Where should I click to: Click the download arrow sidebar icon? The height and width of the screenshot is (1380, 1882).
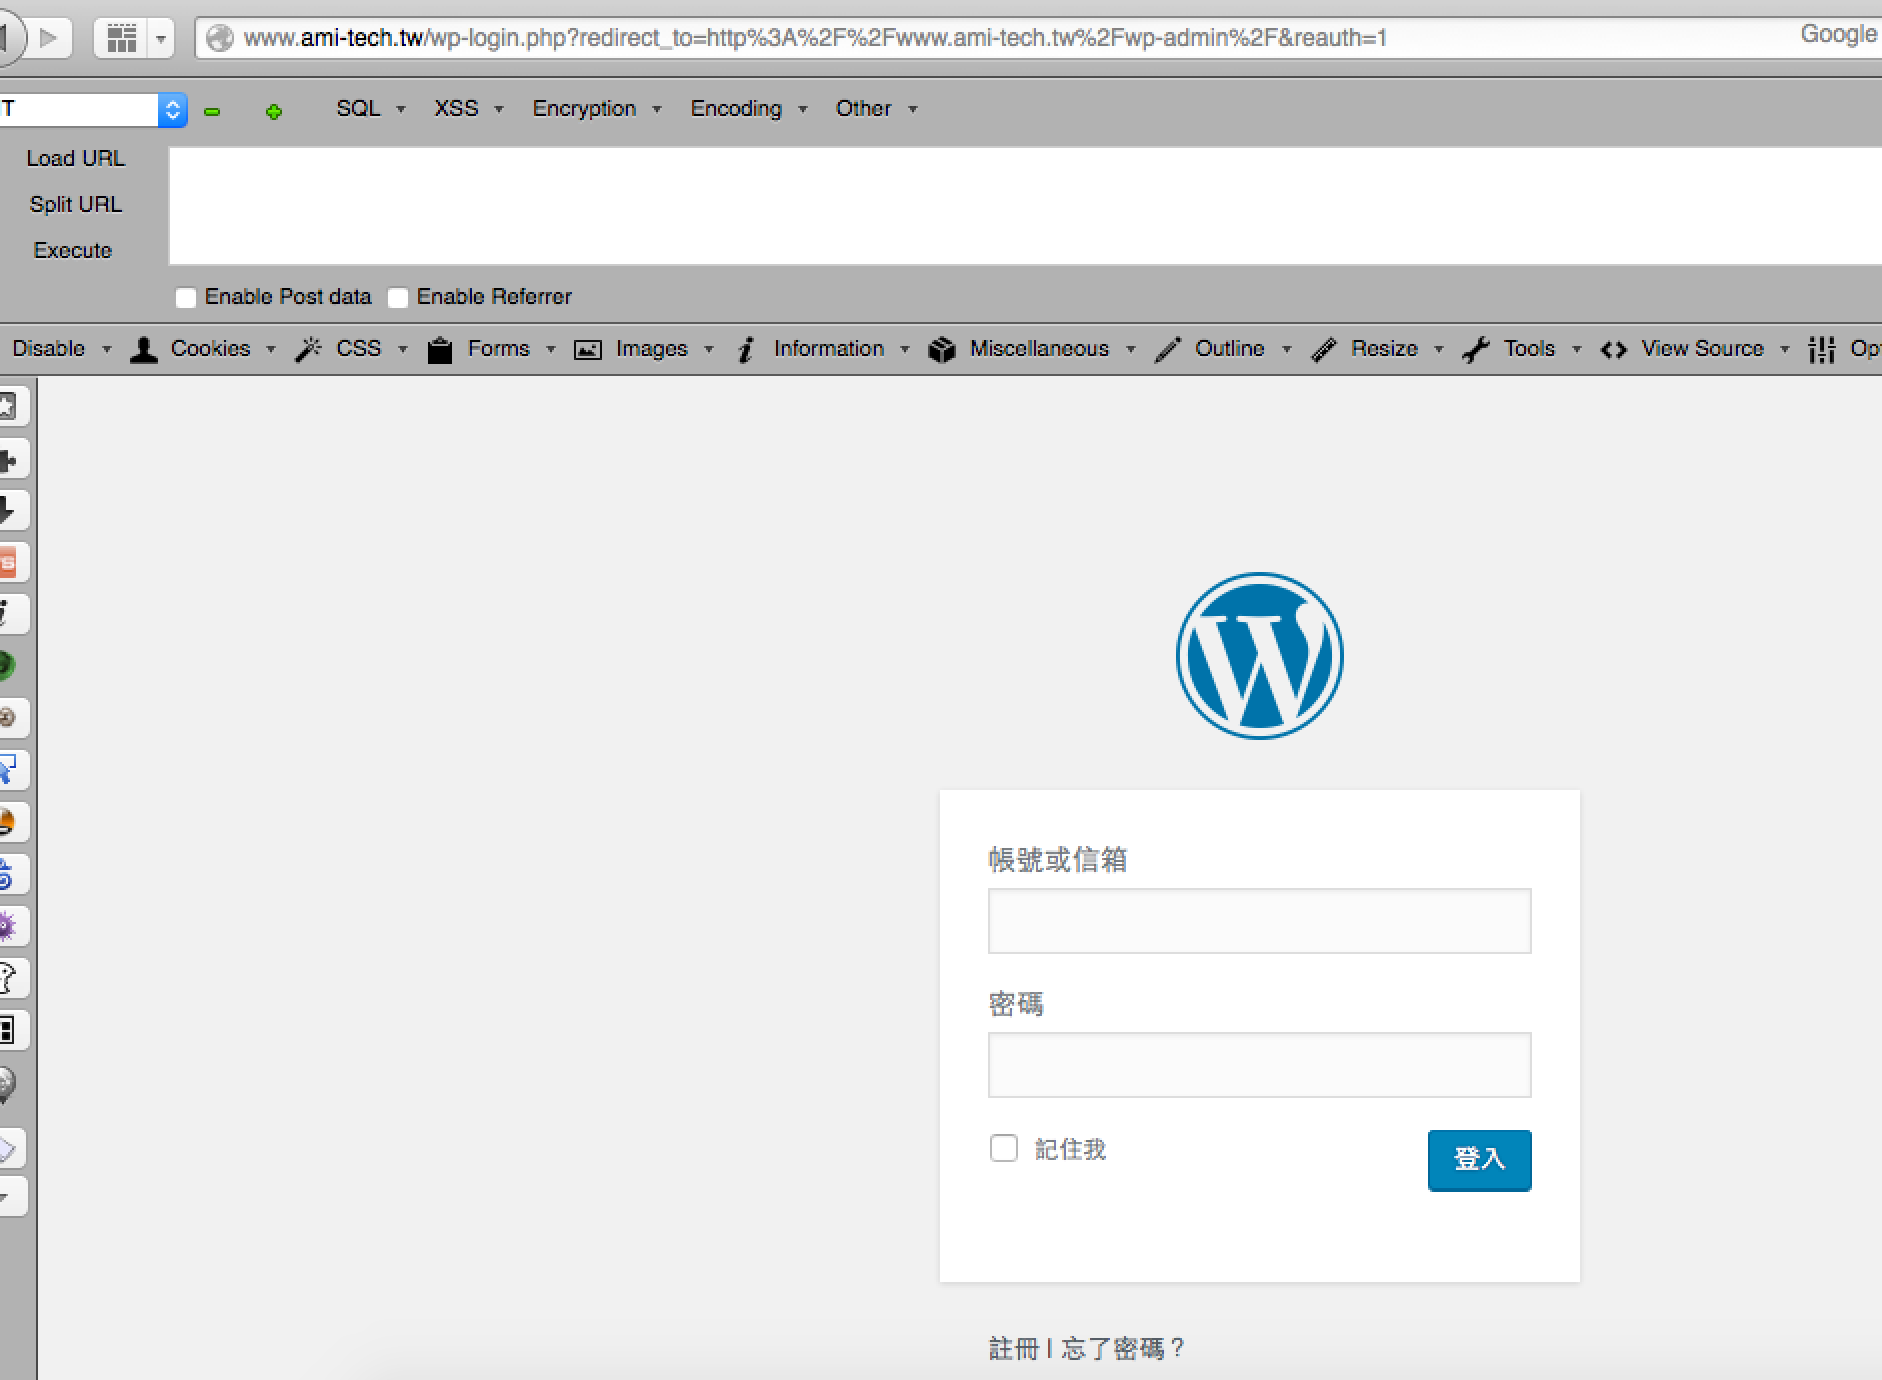(10, 511)
